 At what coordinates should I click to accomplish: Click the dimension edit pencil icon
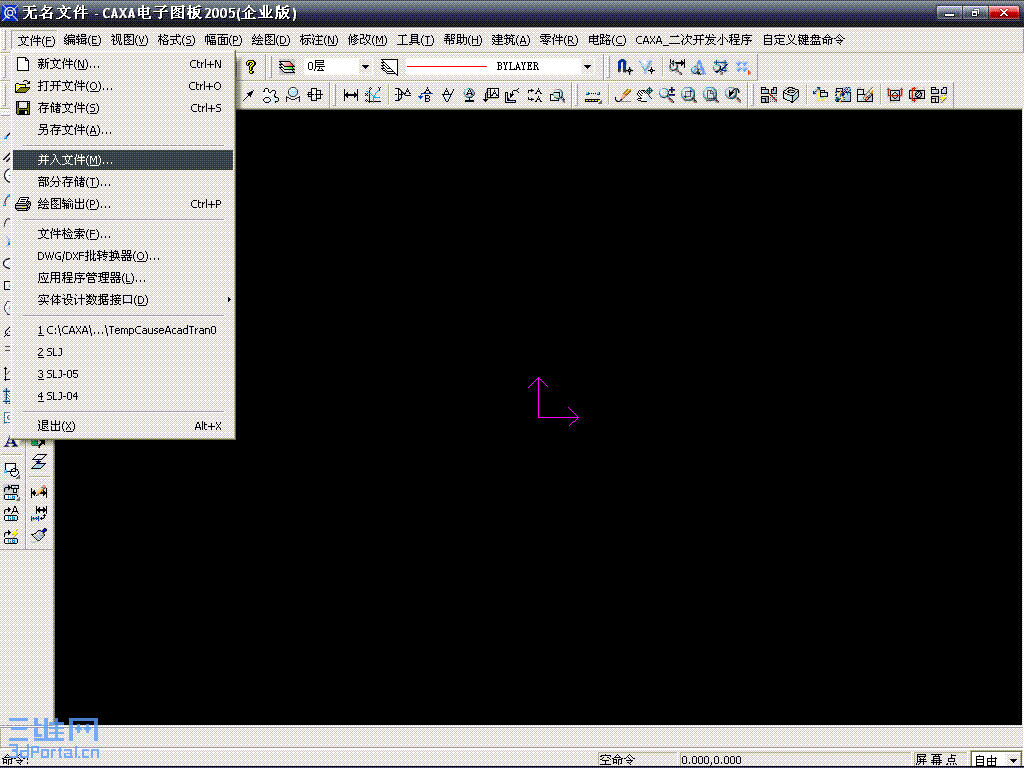(x=39, y=491)
